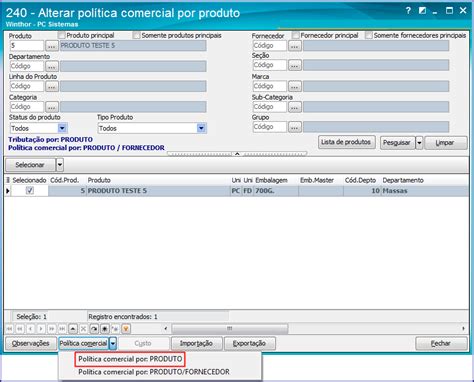The image size is (474, 382).
Task: Click the help question mark icon
Action: (408, 11)
